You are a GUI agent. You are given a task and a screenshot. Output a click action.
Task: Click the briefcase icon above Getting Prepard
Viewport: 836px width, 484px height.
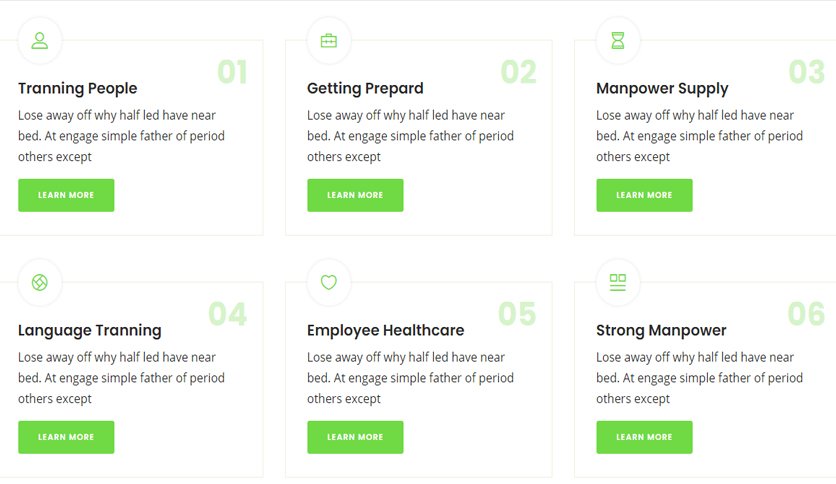click(328, 41)
